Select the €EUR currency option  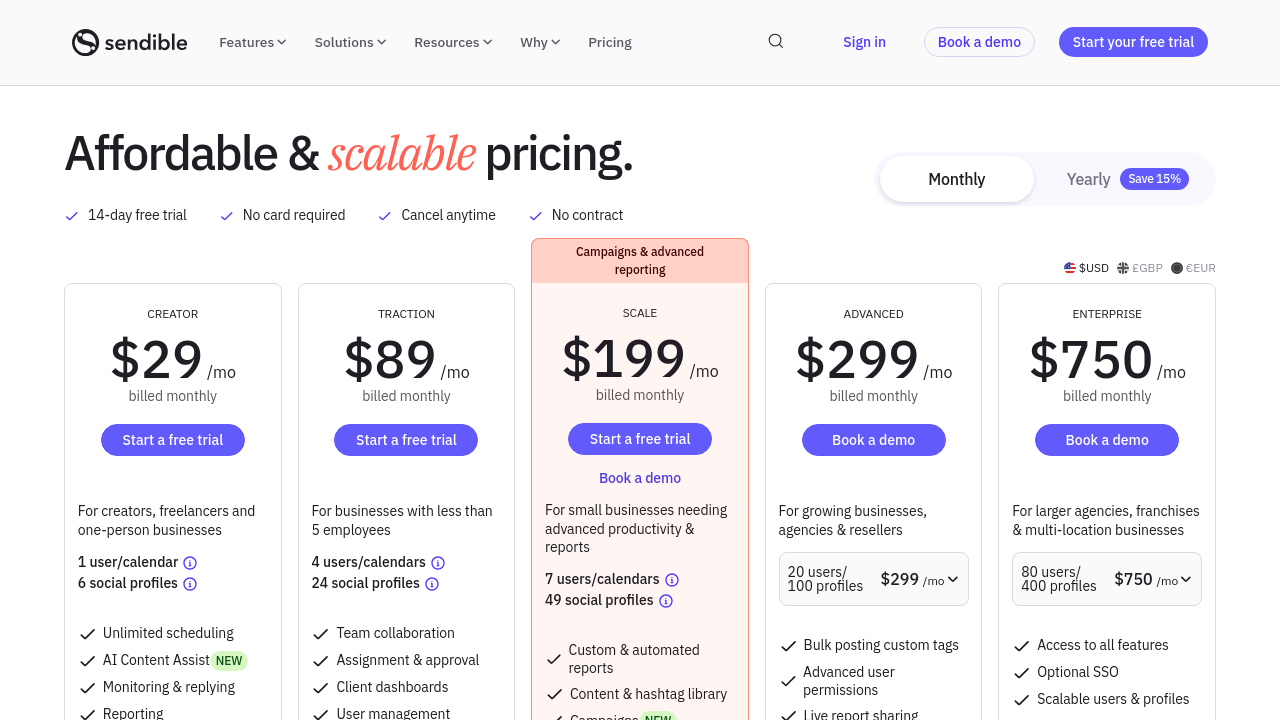click(x=1194, y=268)
